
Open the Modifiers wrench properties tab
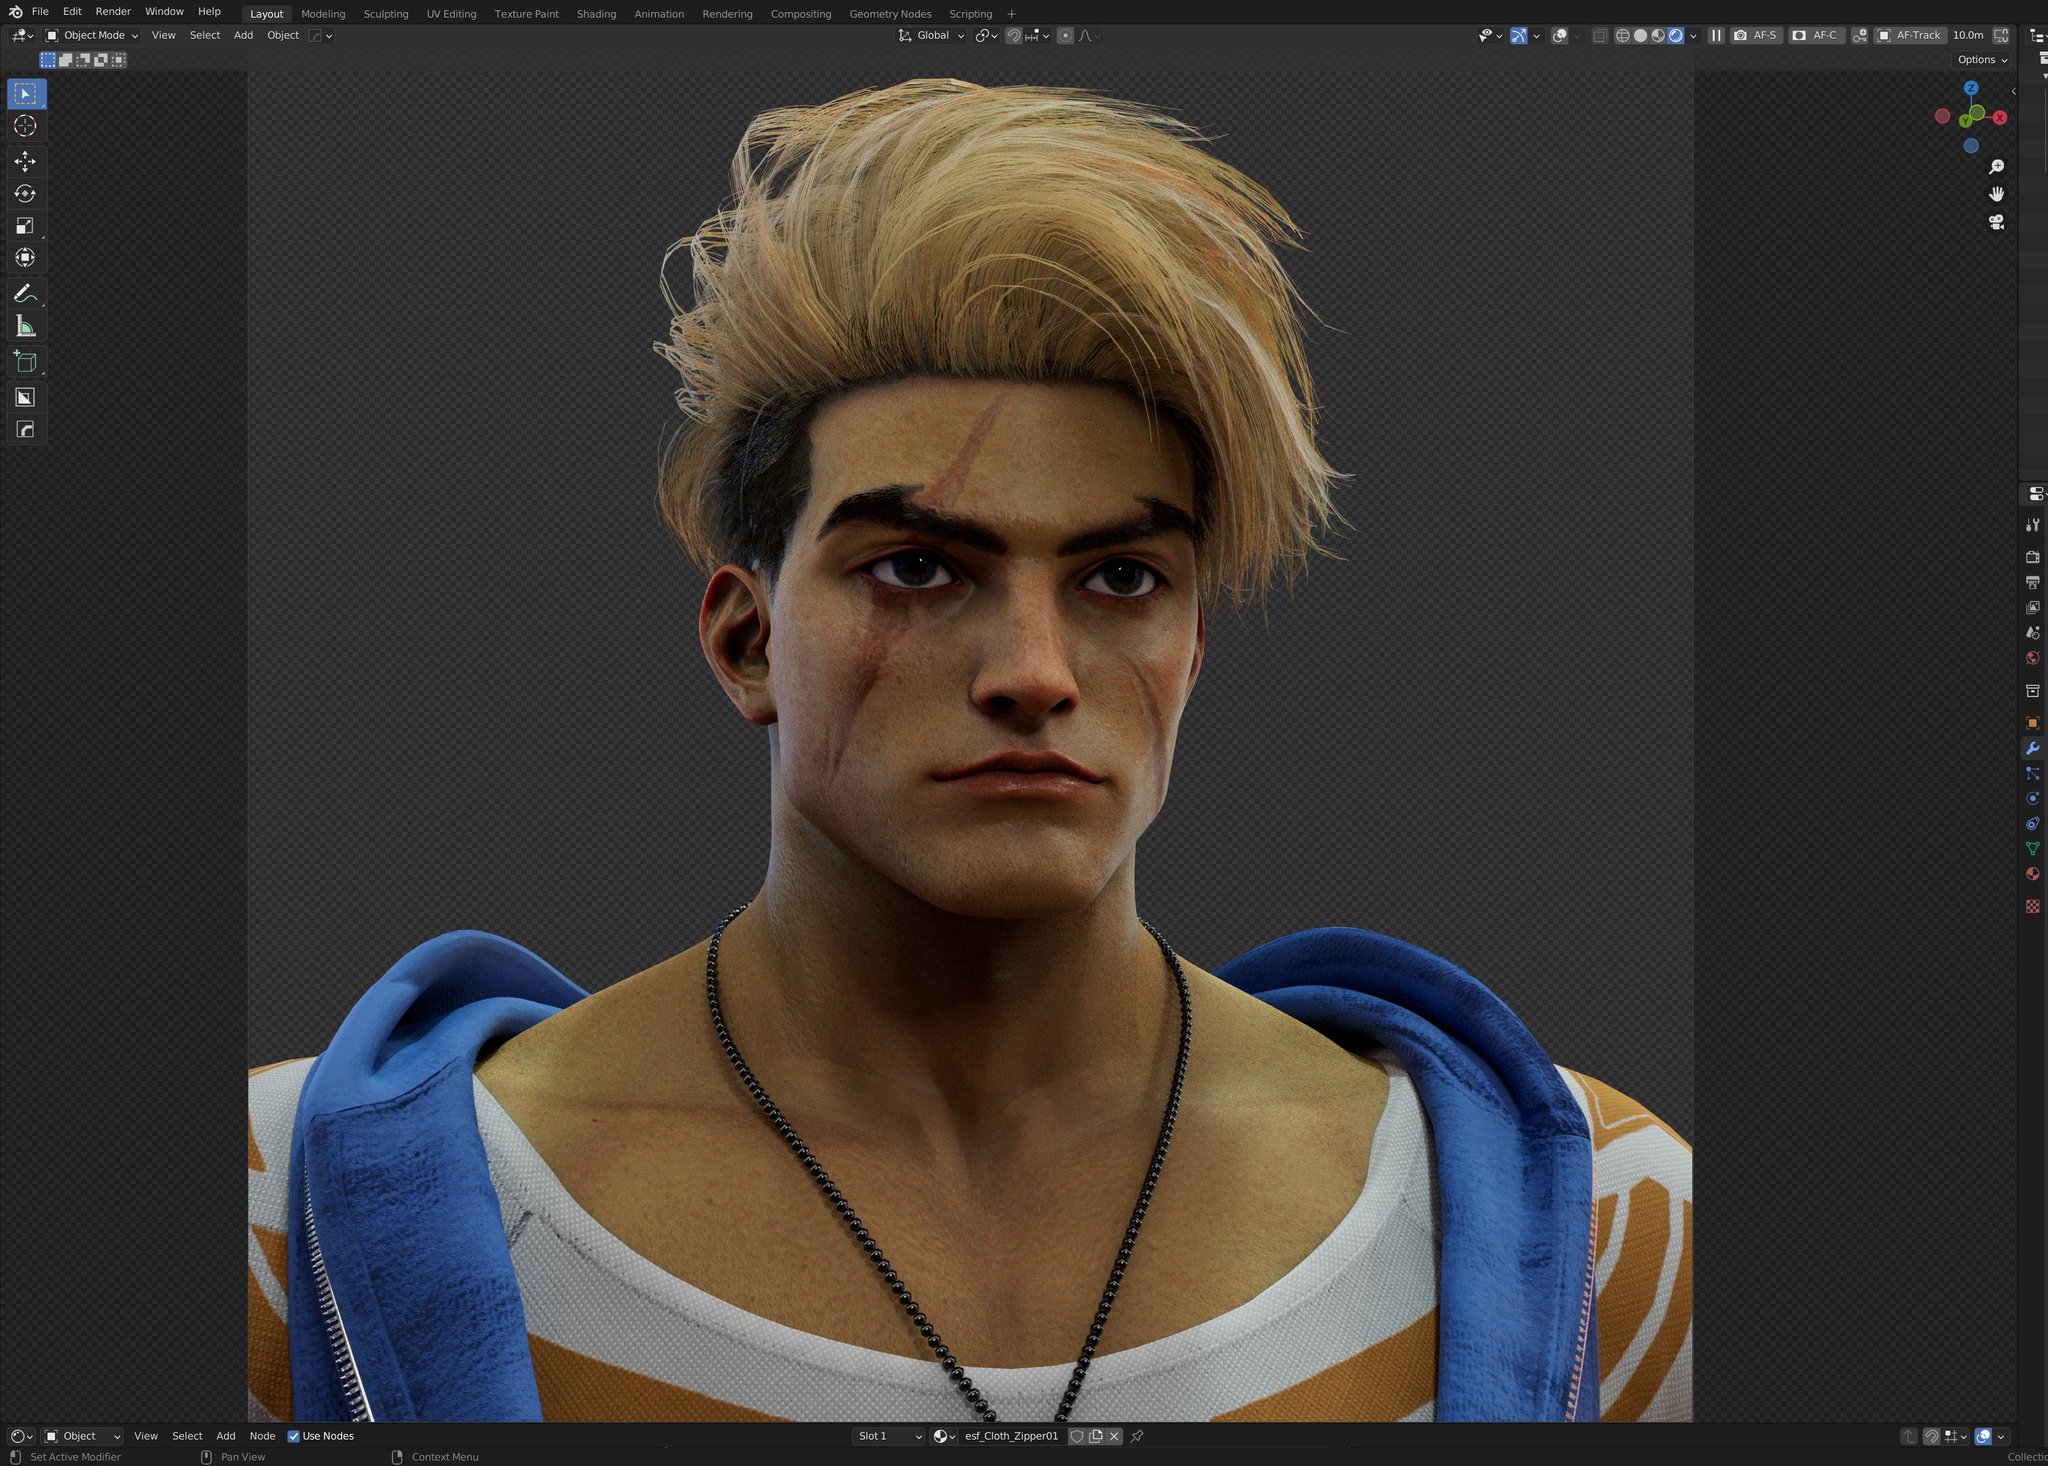(2032, 748)
